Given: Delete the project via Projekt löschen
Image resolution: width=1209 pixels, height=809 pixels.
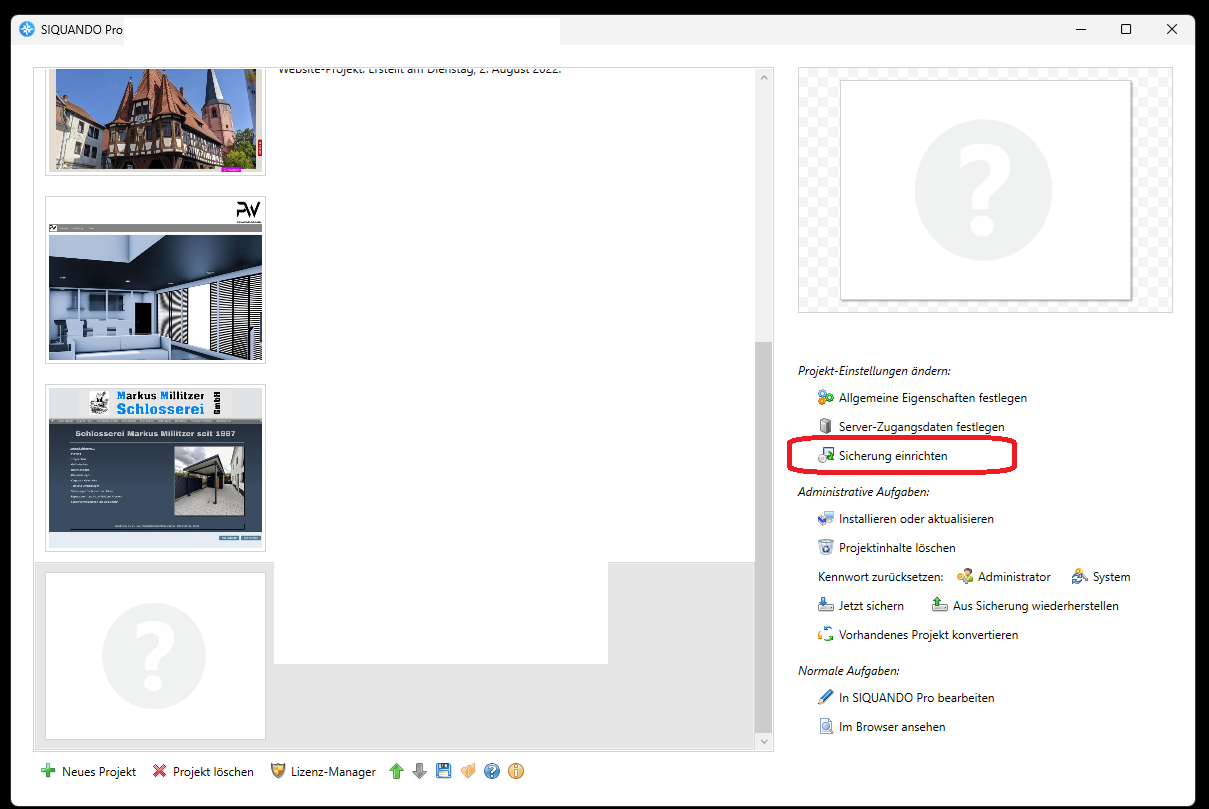Looking at the screenshot, I should click(x=202, y=772).
